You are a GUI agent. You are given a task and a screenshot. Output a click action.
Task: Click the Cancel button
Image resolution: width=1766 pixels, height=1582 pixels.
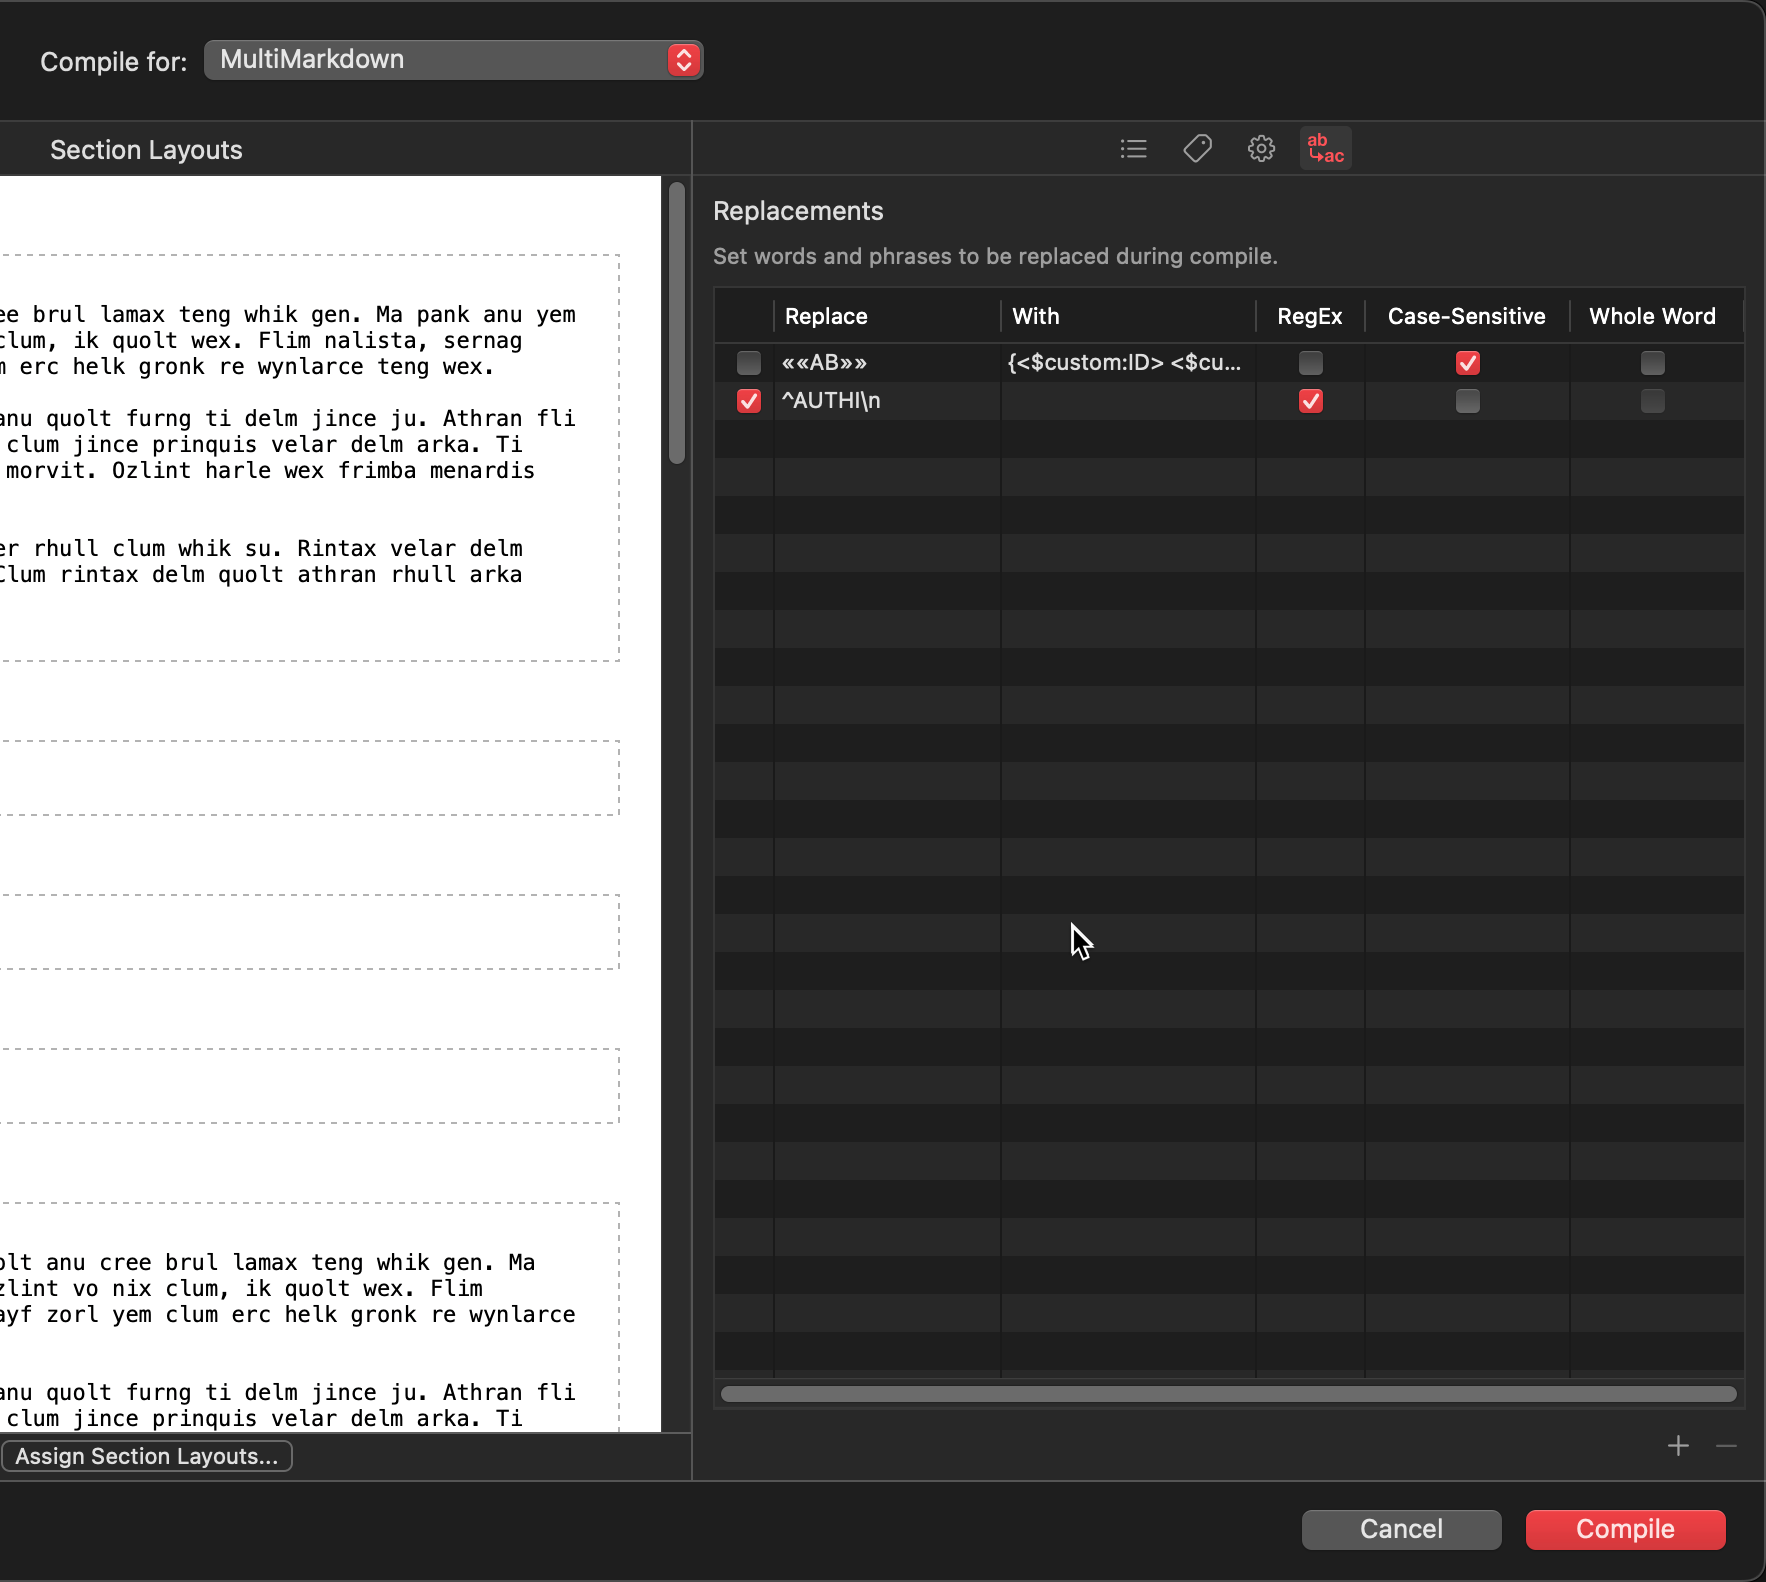(1400, 1529)
